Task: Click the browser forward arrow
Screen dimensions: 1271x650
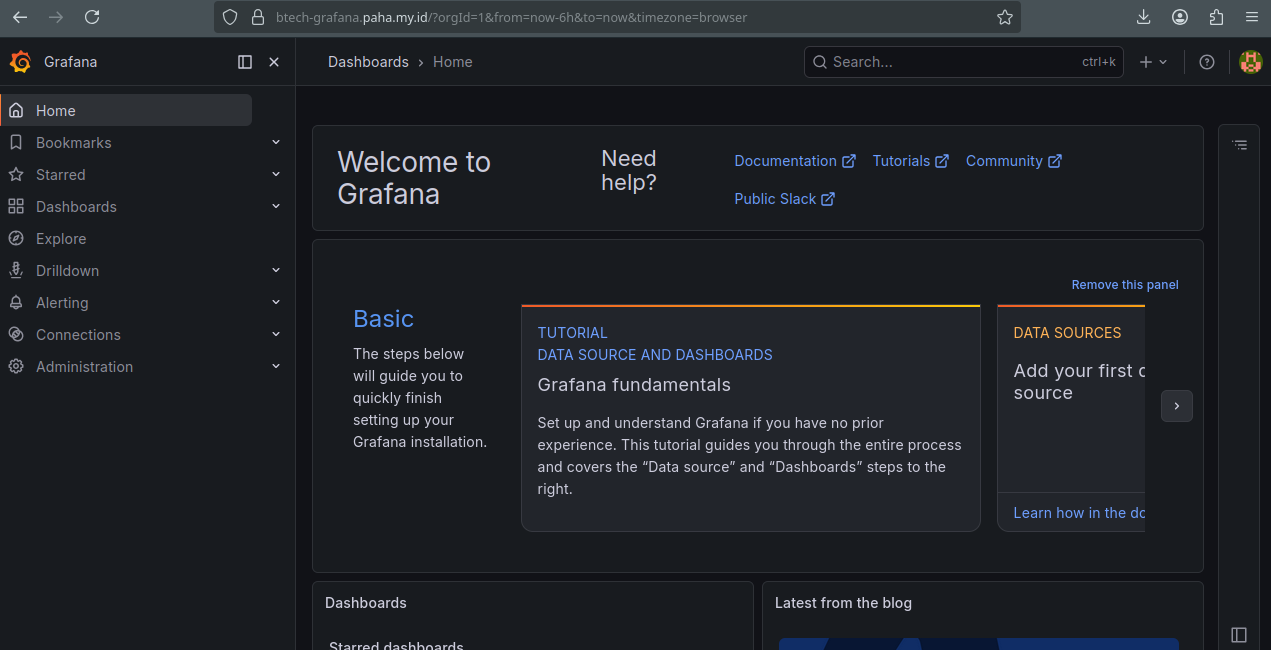Action: tap(56, 17)
